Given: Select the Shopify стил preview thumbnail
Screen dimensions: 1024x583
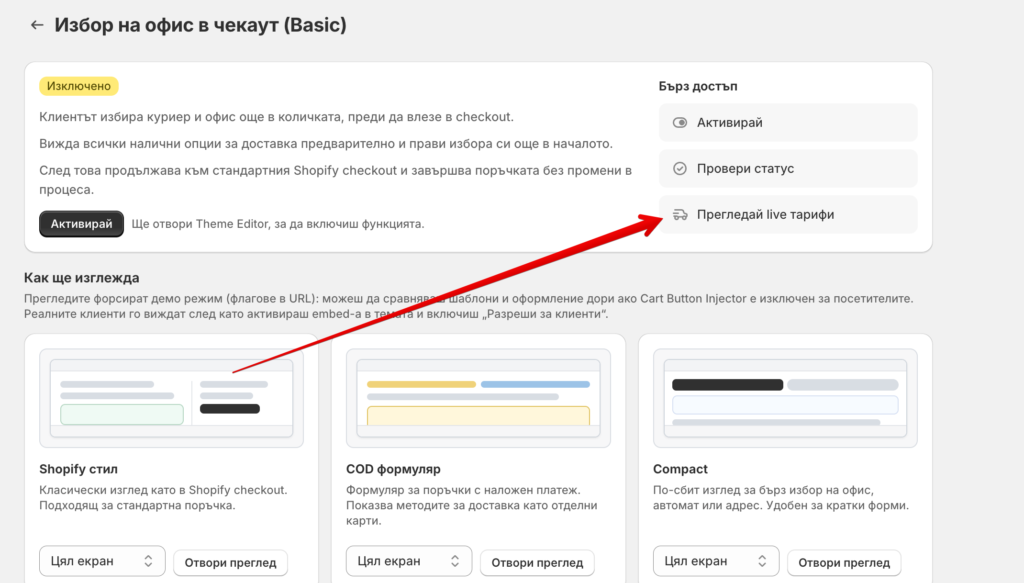Looking at the screenshot, I should click(x=172, y=398).
